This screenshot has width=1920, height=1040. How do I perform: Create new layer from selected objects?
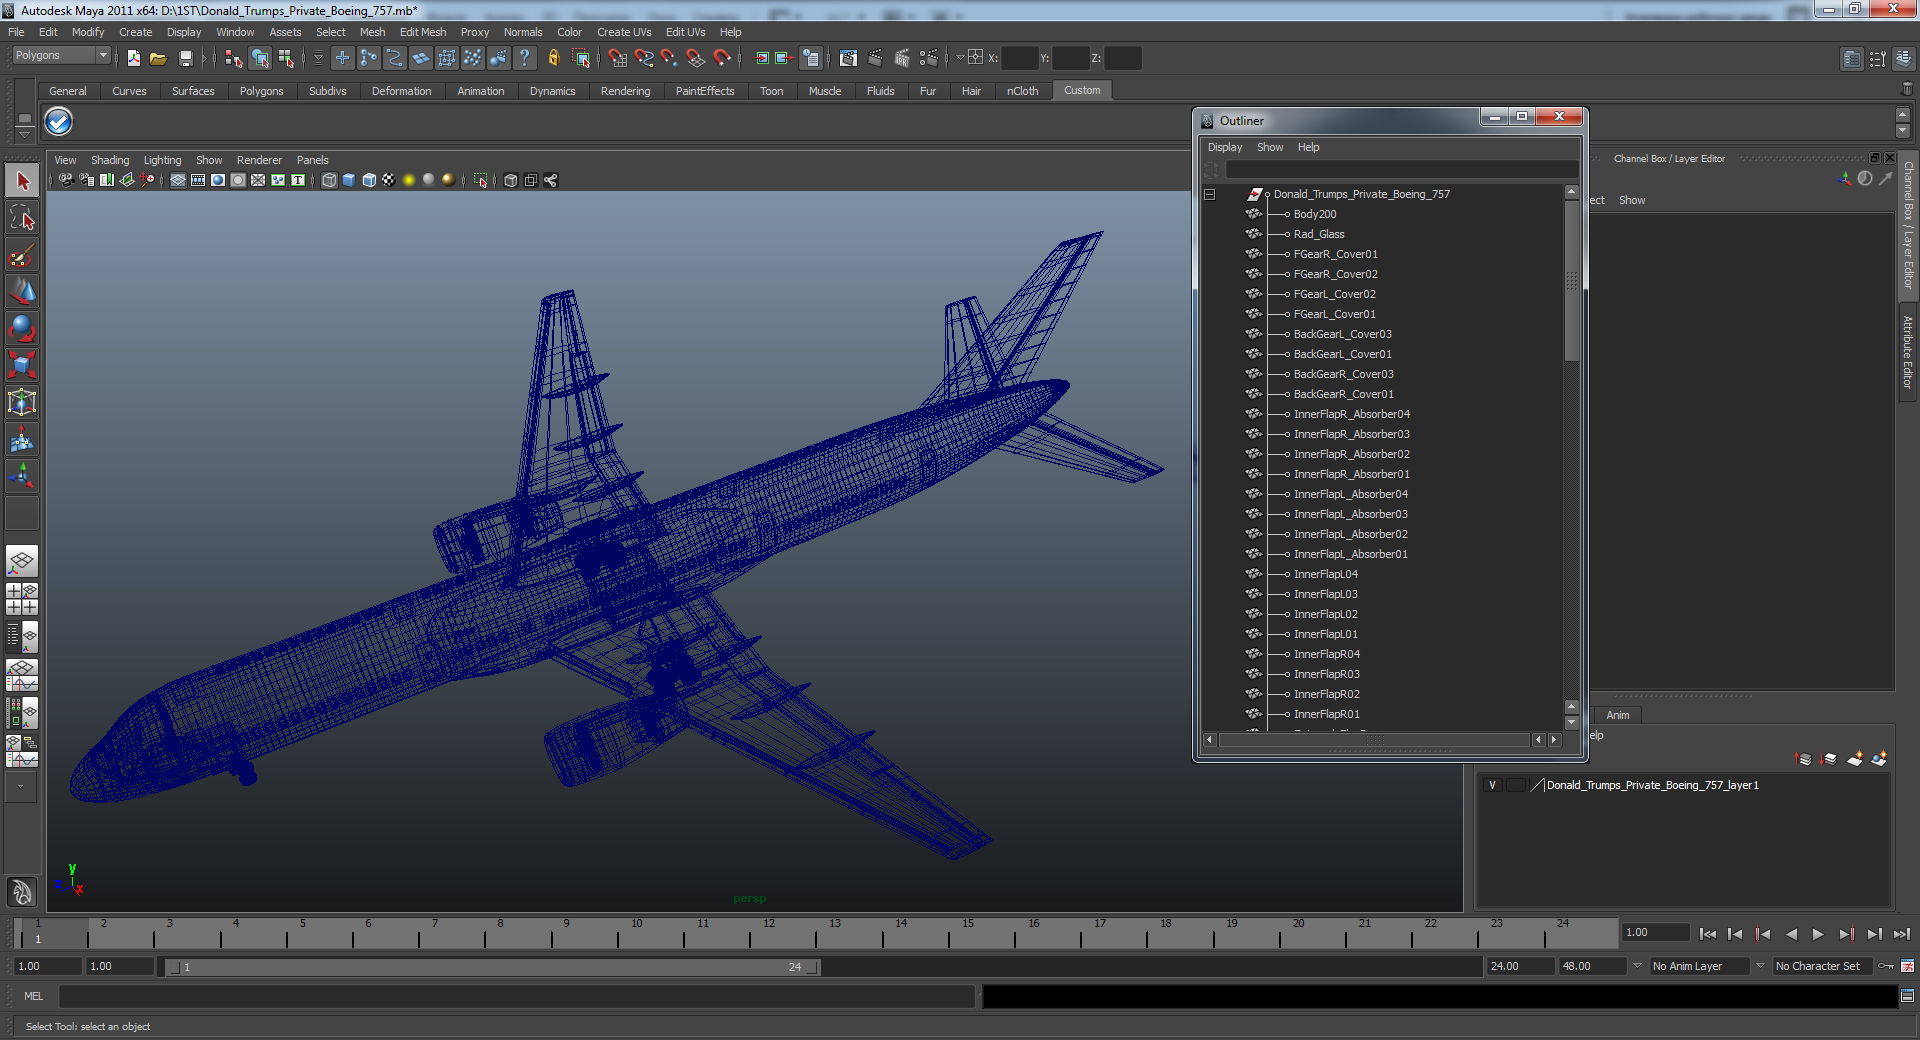[1879, 759]
